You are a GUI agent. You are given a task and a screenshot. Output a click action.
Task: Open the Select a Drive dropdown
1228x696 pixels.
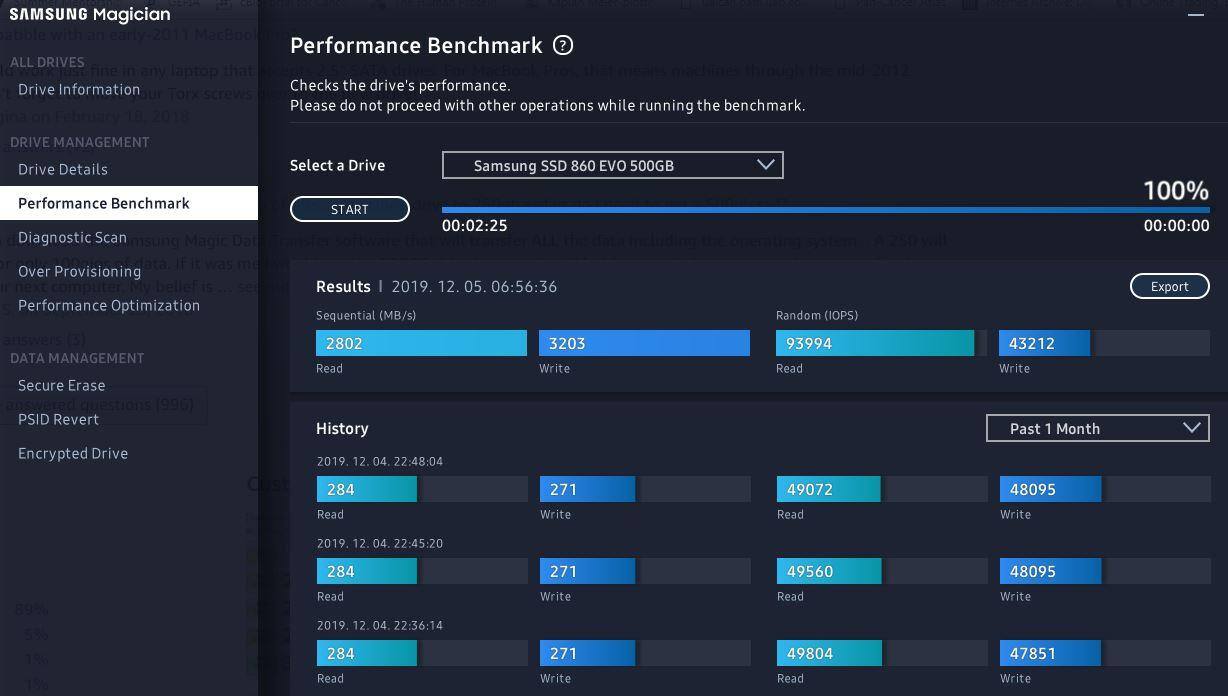tap(611, 165)
